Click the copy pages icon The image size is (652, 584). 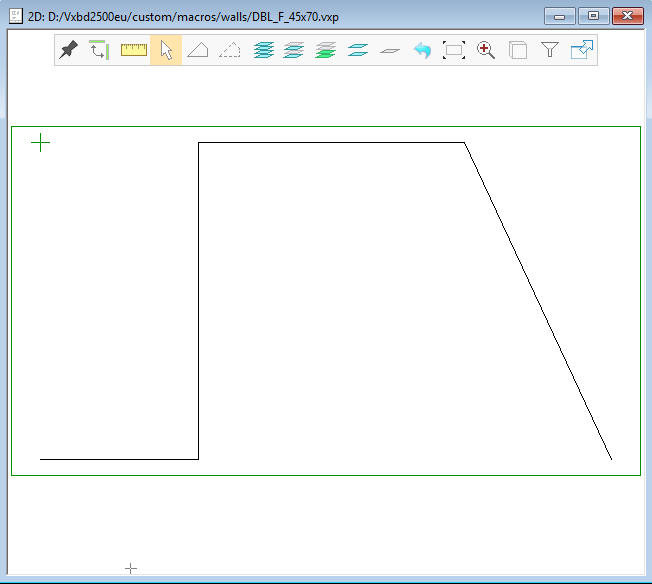(x=518, y=50)
